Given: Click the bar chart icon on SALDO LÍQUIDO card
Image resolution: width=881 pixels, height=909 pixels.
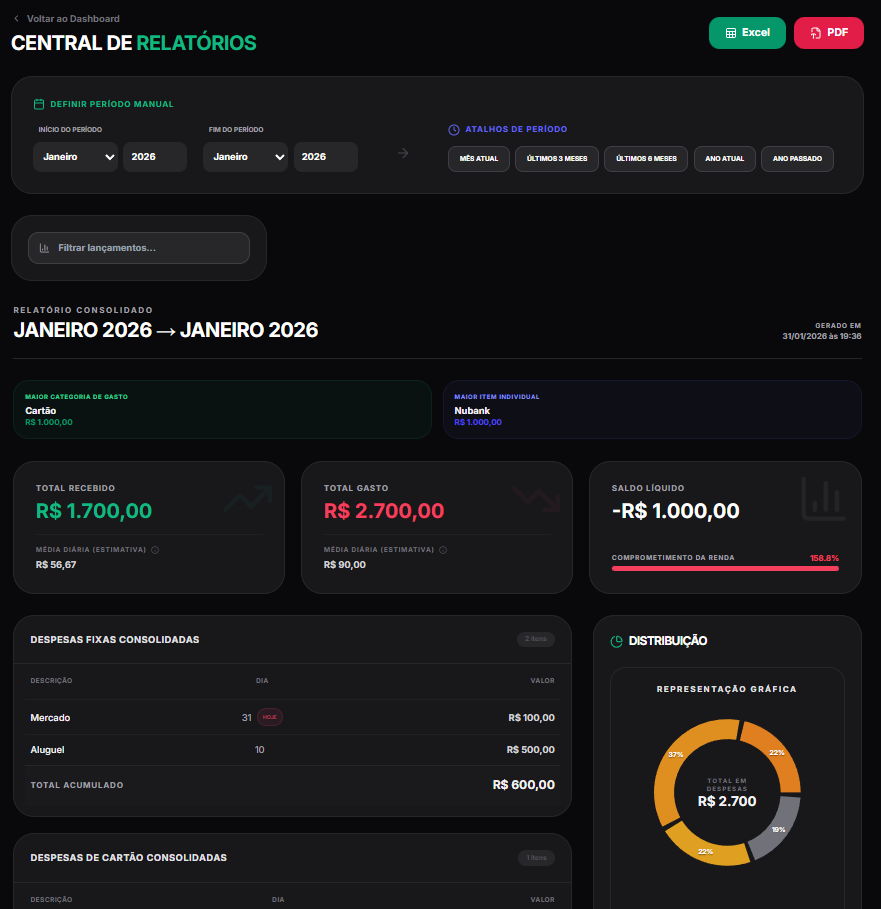Looking at the screenshot, I should point(822,497).
